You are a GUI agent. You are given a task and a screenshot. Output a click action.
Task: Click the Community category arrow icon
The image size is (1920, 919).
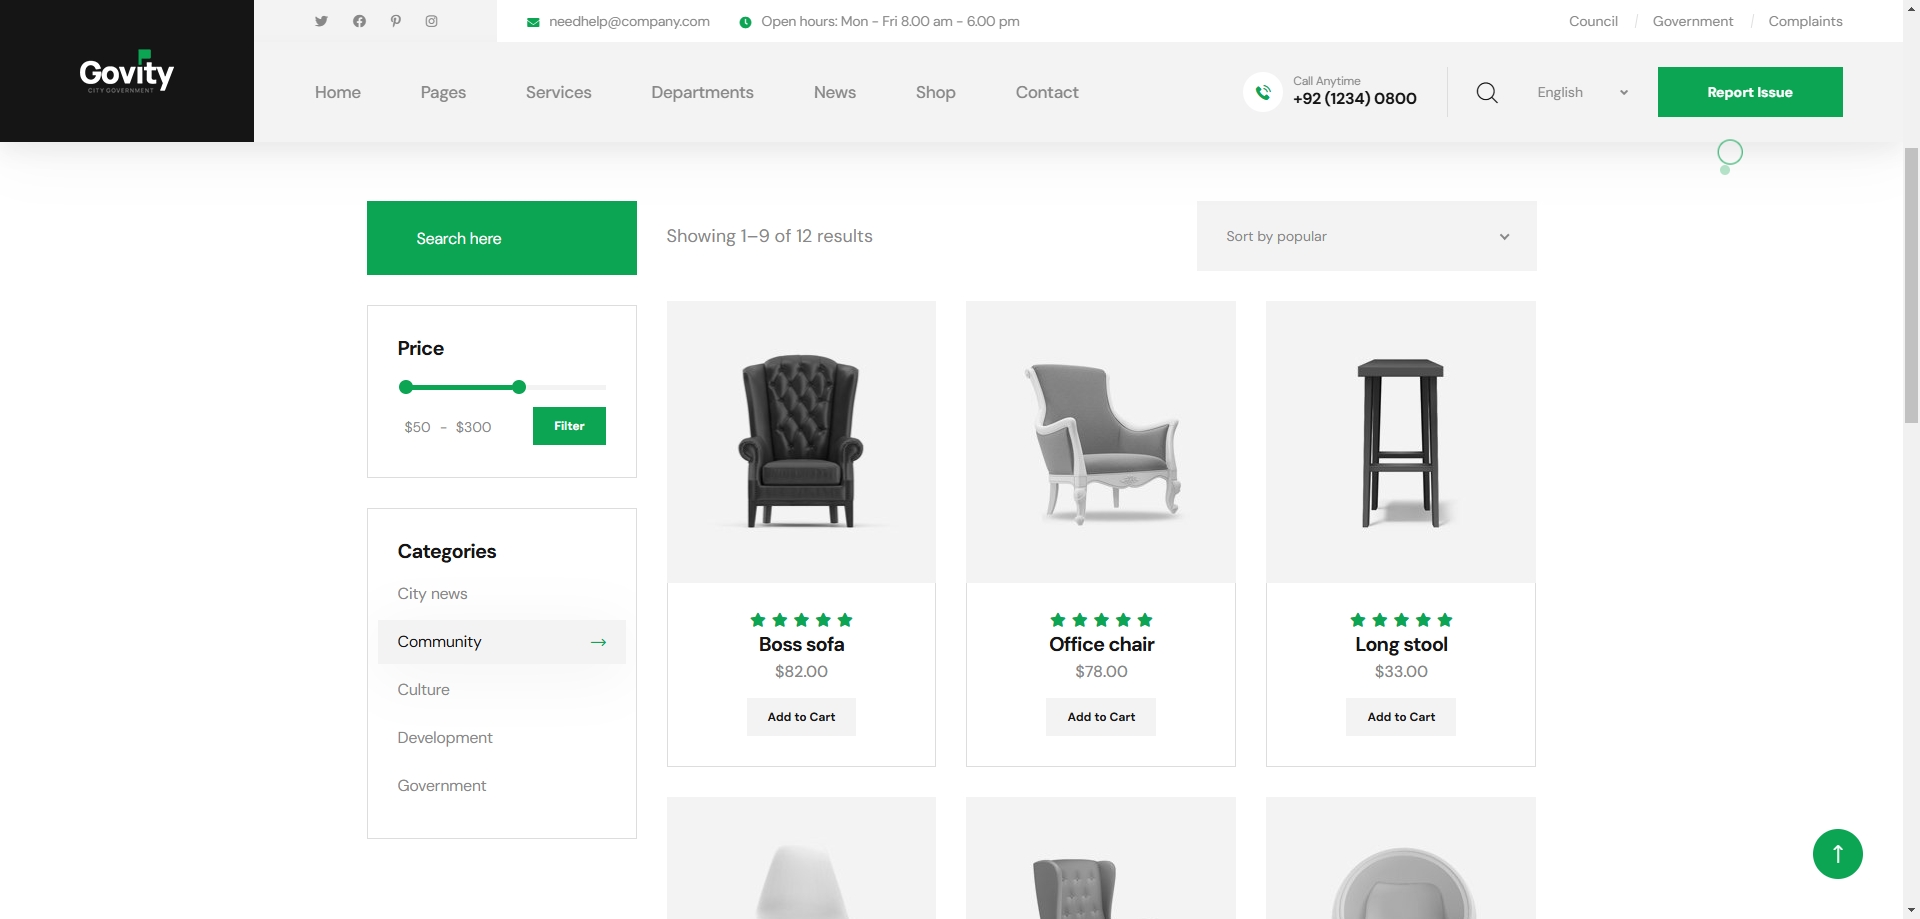[598, 642]
